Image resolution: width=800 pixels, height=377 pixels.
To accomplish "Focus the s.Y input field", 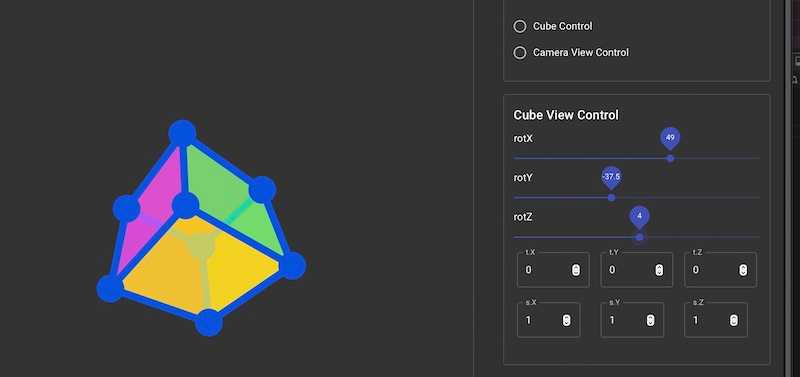I will (x=632, y=320).
